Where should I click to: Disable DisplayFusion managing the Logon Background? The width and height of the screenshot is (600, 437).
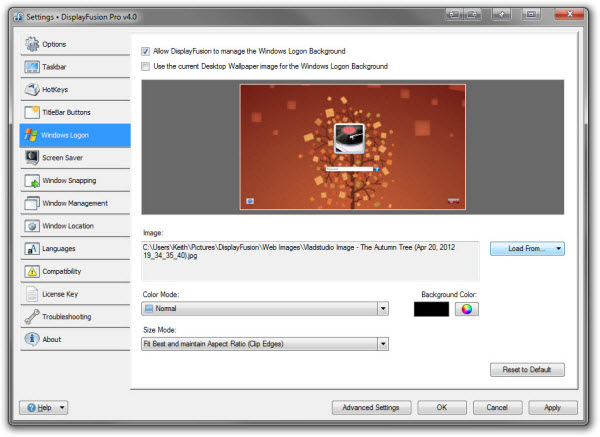pyautogui.click(x=146, y=51)
